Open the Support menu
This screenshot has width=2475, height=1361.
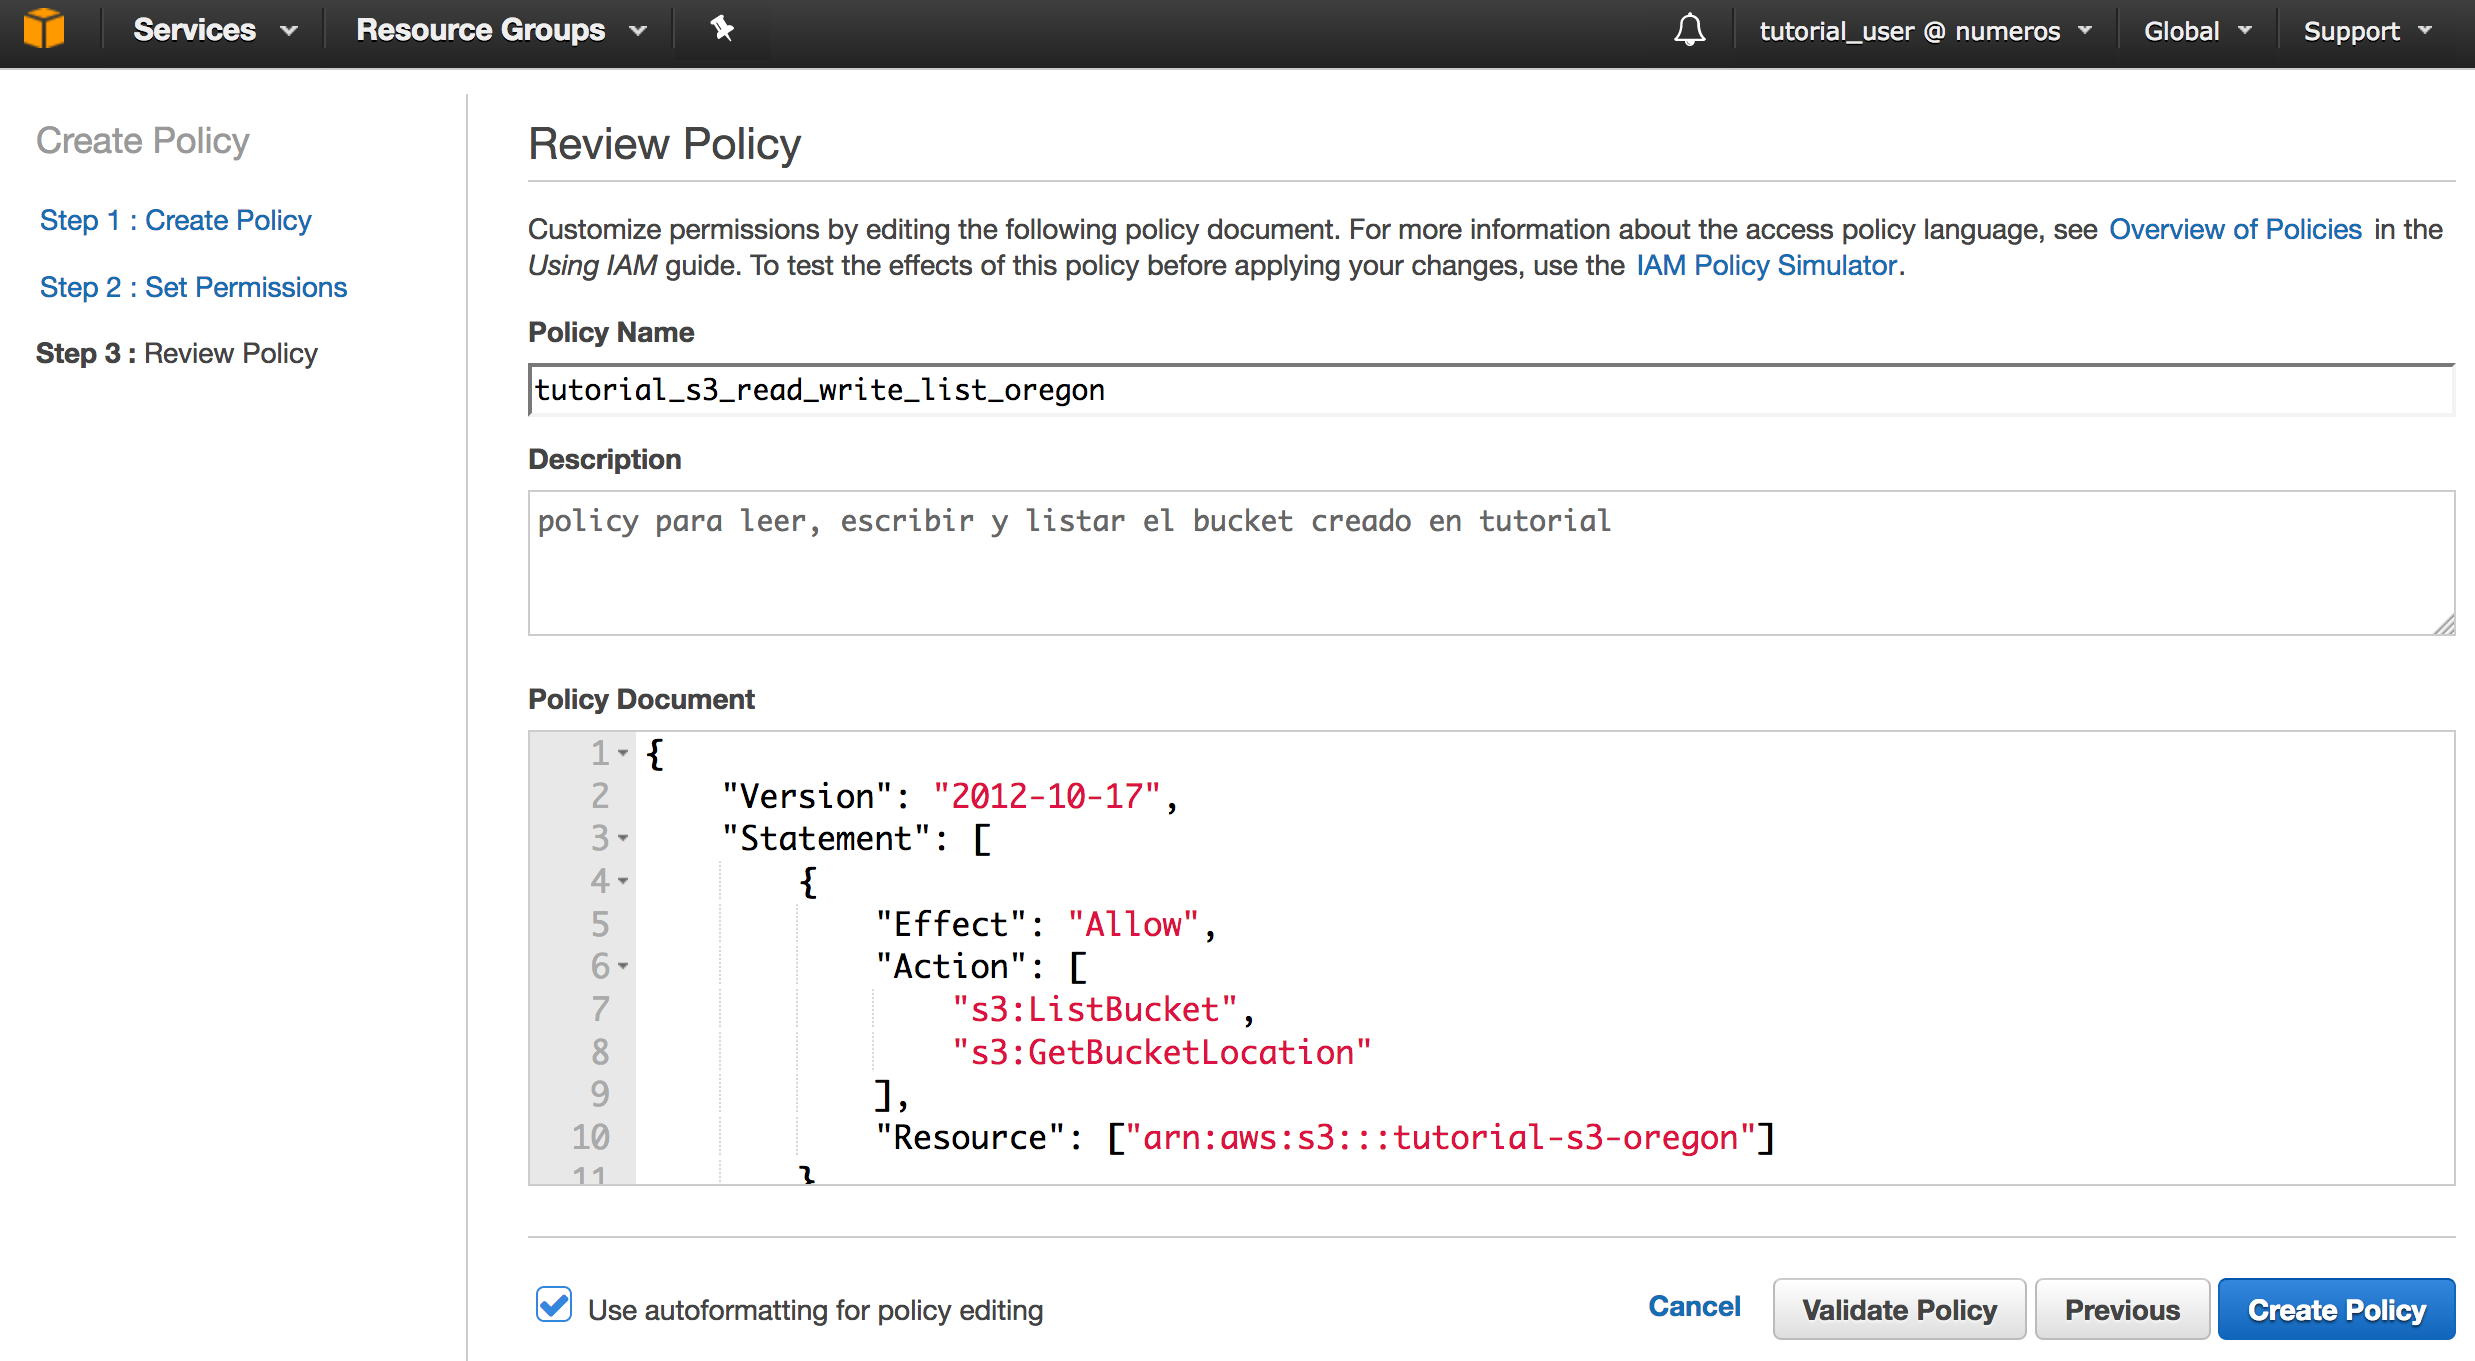2366,31
